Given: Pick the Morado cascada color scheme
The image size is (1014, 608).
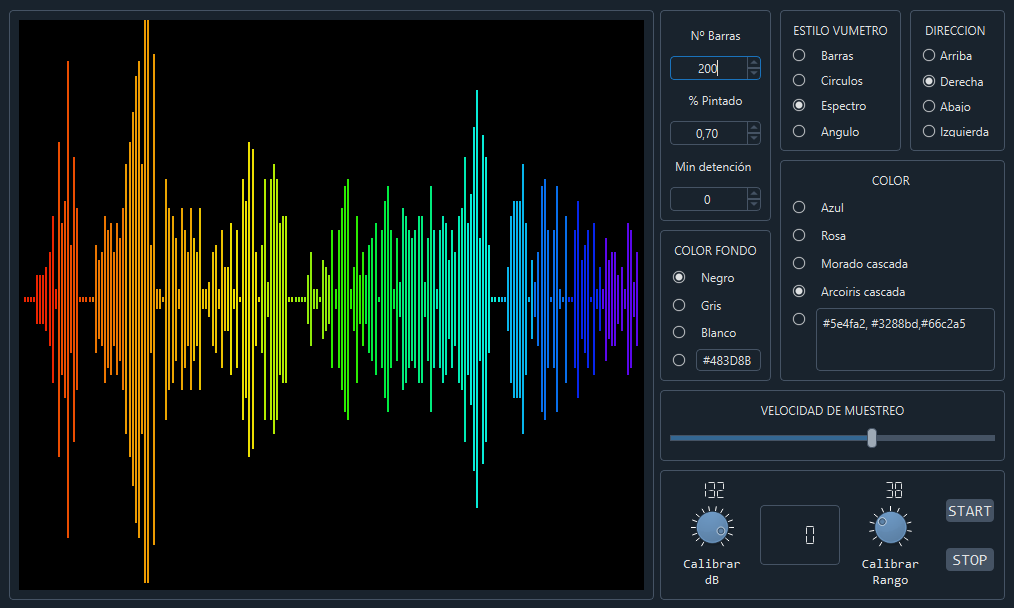Looking at the screenshot, I should 799,264.
